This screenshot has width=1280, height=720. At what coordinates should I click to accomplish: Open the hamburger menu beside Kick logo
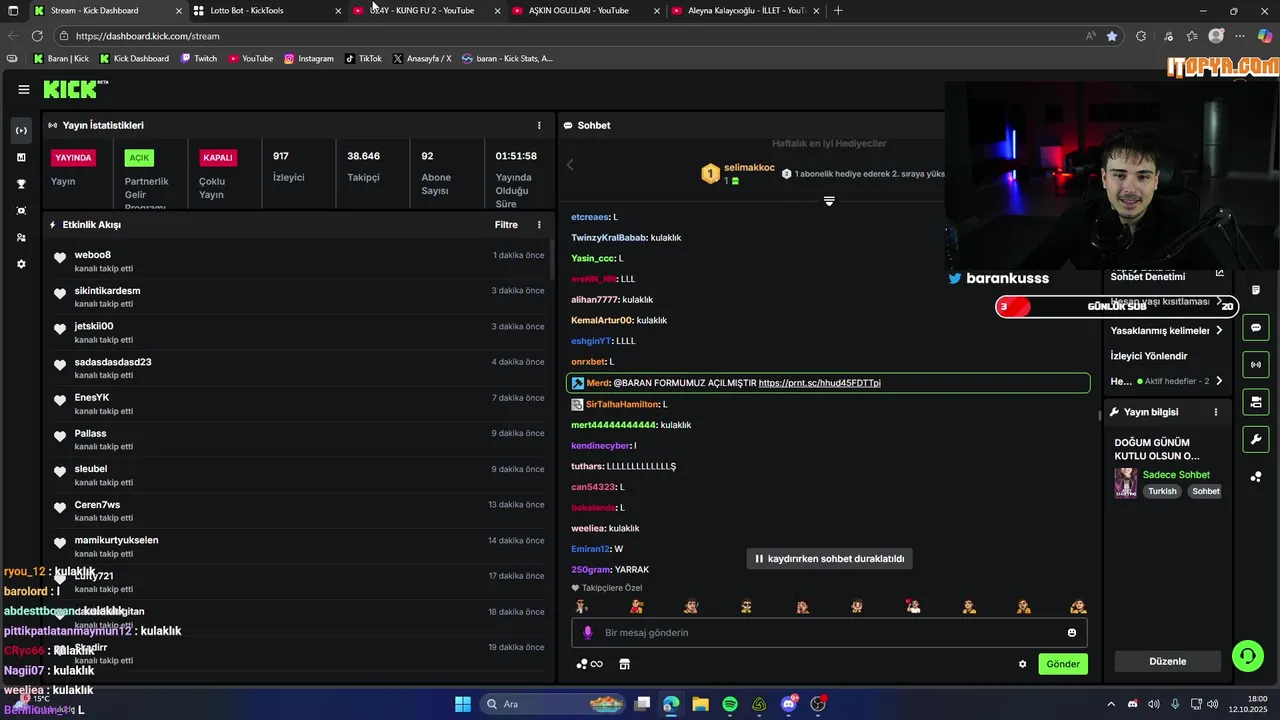click(x=23, y=89)
